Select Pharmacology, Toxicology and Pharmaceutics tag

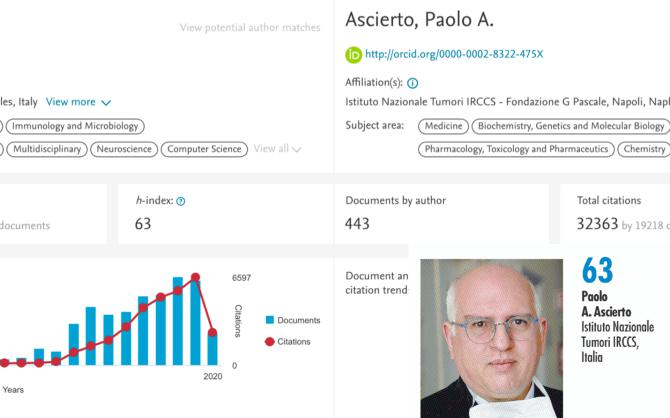pyautogui.click(x=516, y=149)
